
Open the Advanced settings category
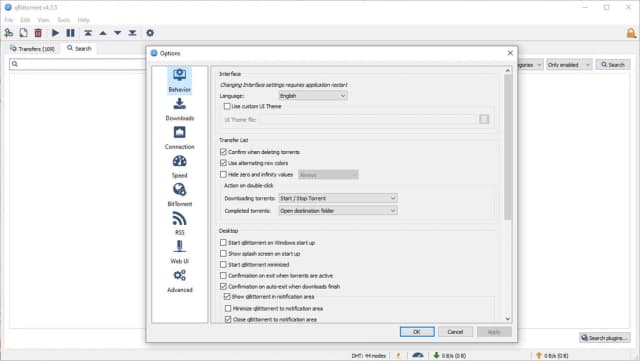click(180, 281)
